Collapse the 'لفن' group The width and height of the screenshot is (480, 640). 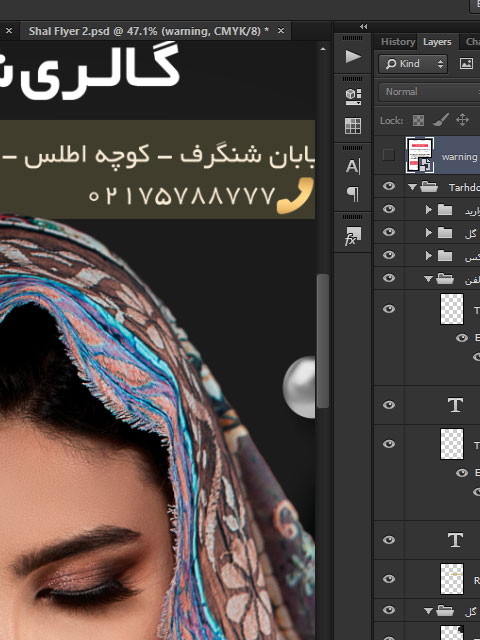[428, 279]
